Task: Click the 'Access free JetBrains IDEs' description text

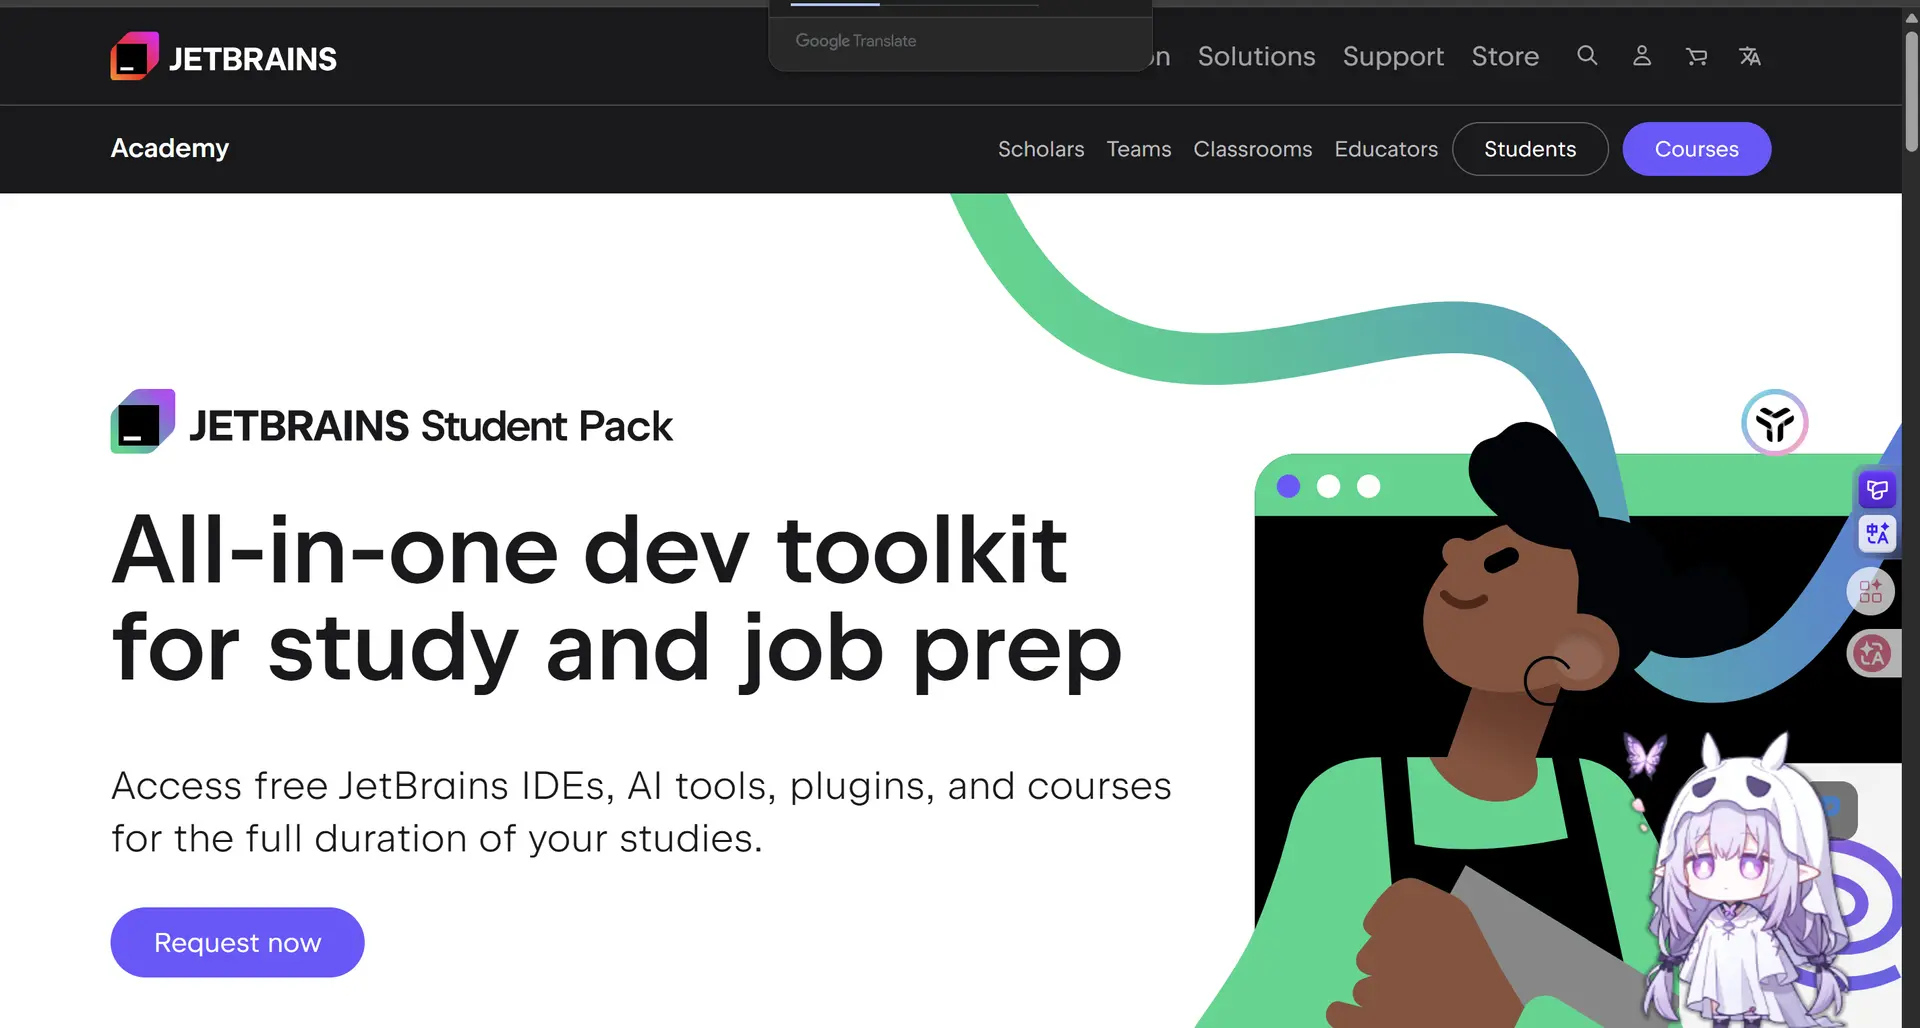Action: click(641, 812)
